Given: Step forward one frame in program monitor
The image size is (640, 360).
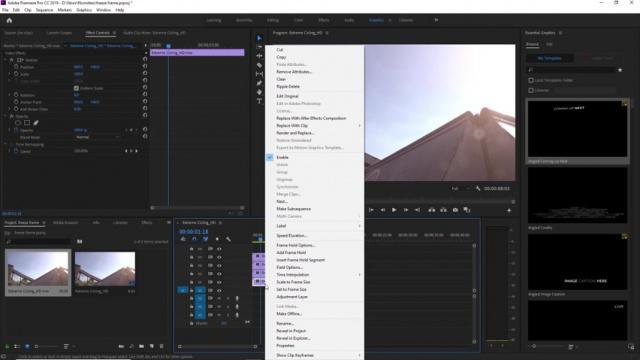Looking at the screenshot, I should click(x=406, y=210).
